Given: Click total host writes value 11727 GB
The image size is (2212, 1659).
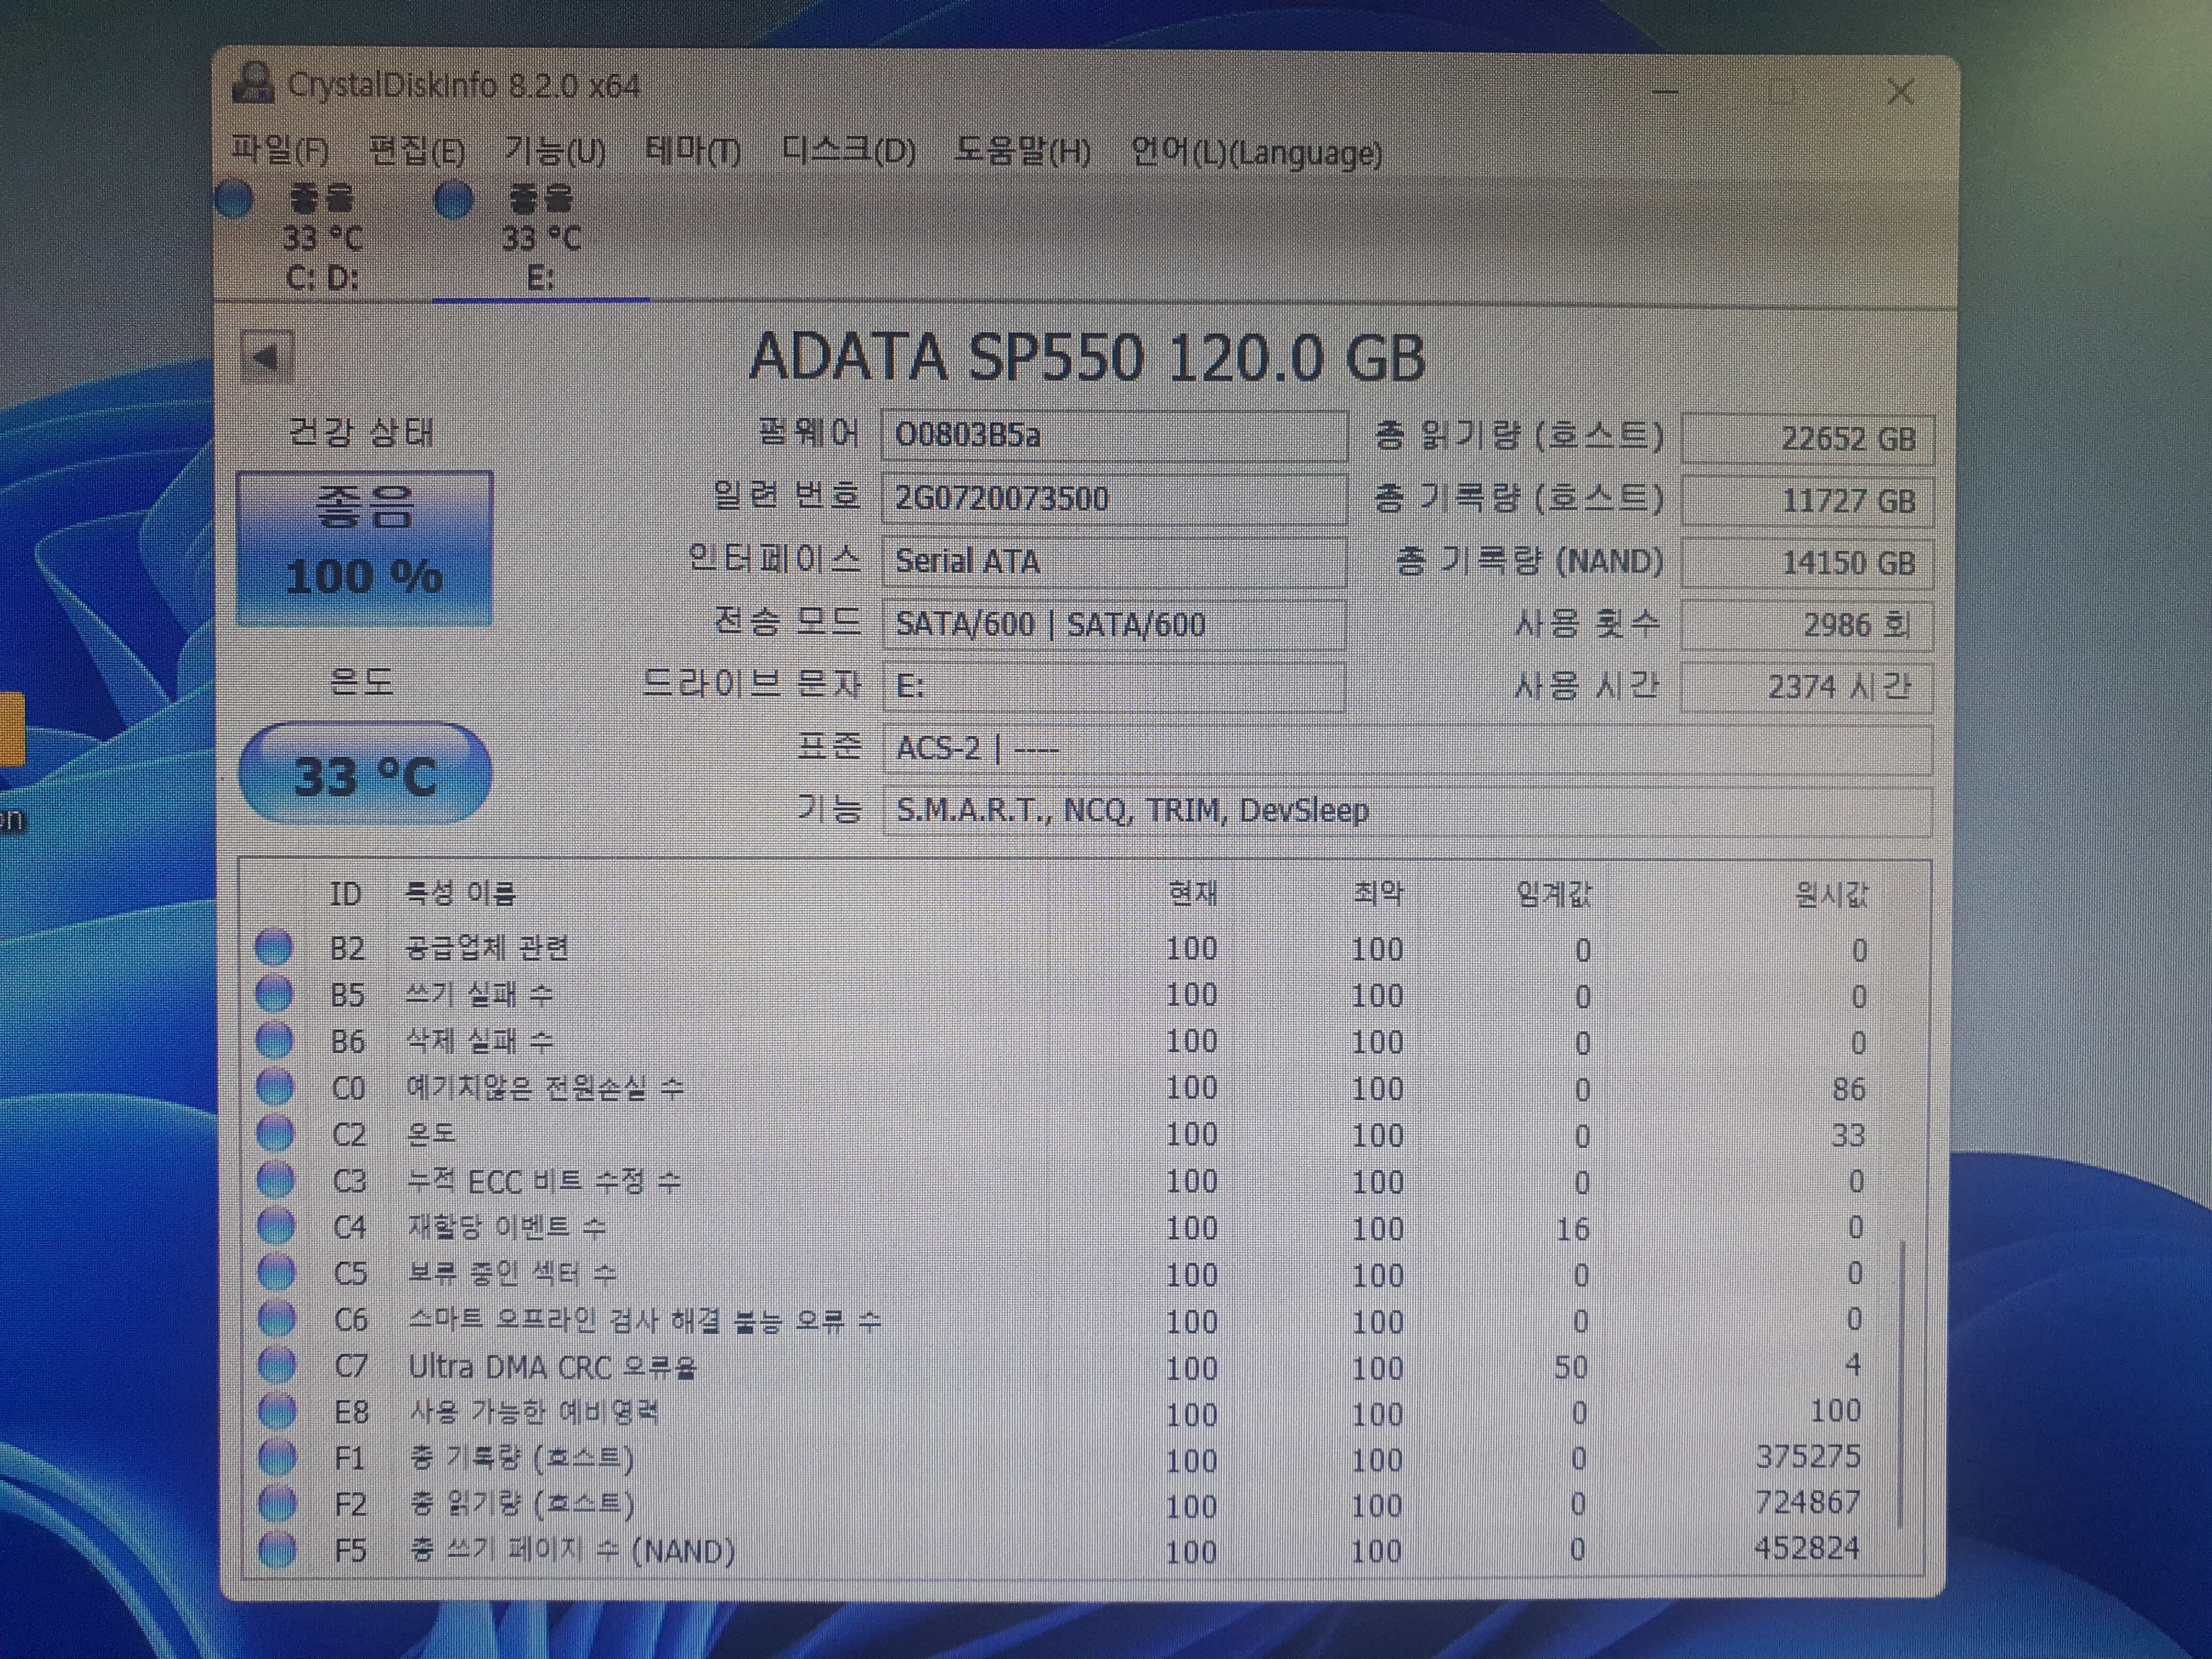Looking at the screenshot, I should click(1808, 500).
